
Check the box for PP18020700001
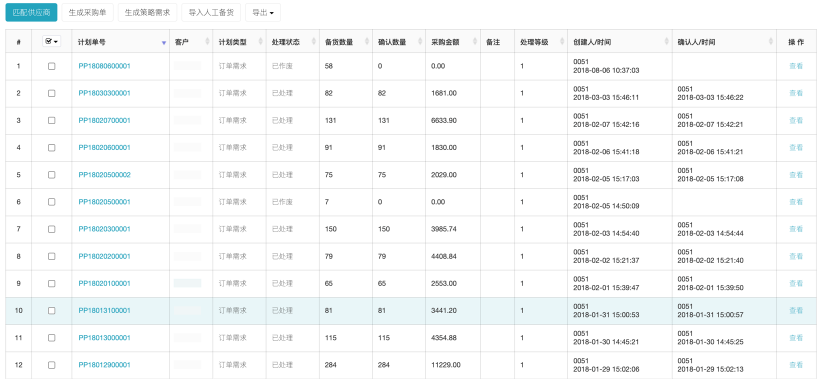pyautogui.click(x=51, y=120)
